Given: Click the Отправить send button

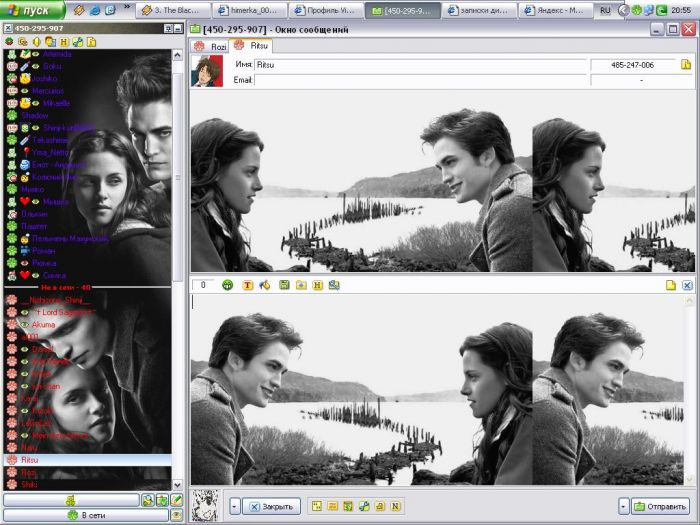Looking at the screenshot, I should coord(661,506).
